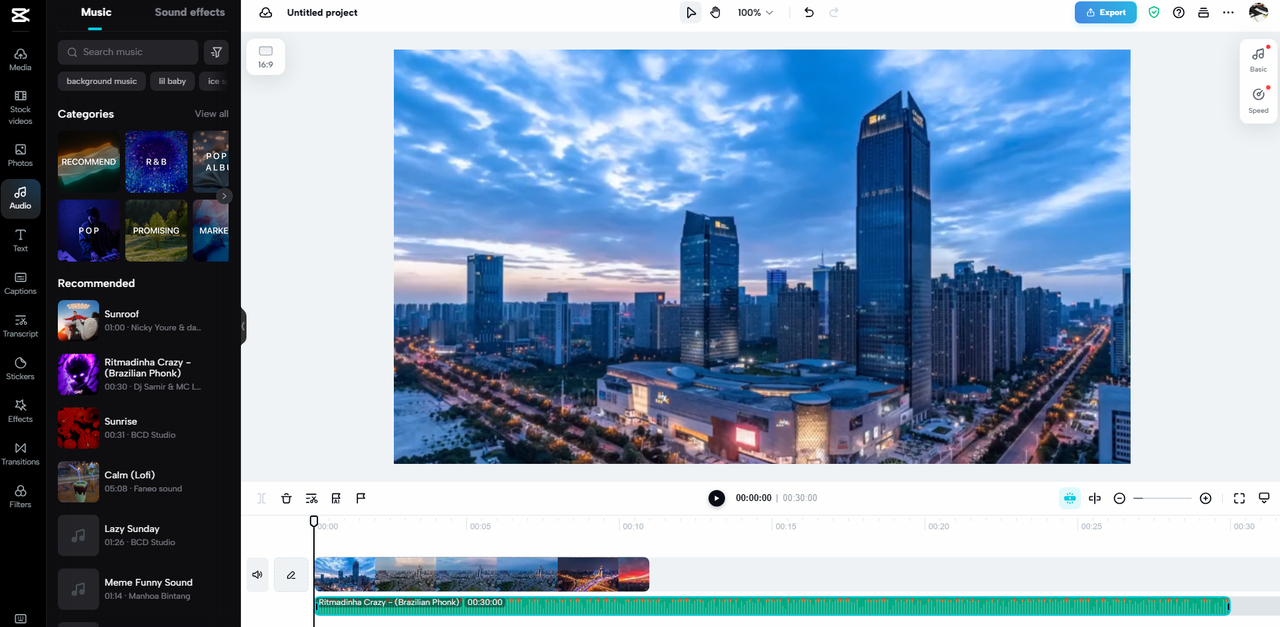
Task: Open the user profile avatar
Action: (1259, 13)
